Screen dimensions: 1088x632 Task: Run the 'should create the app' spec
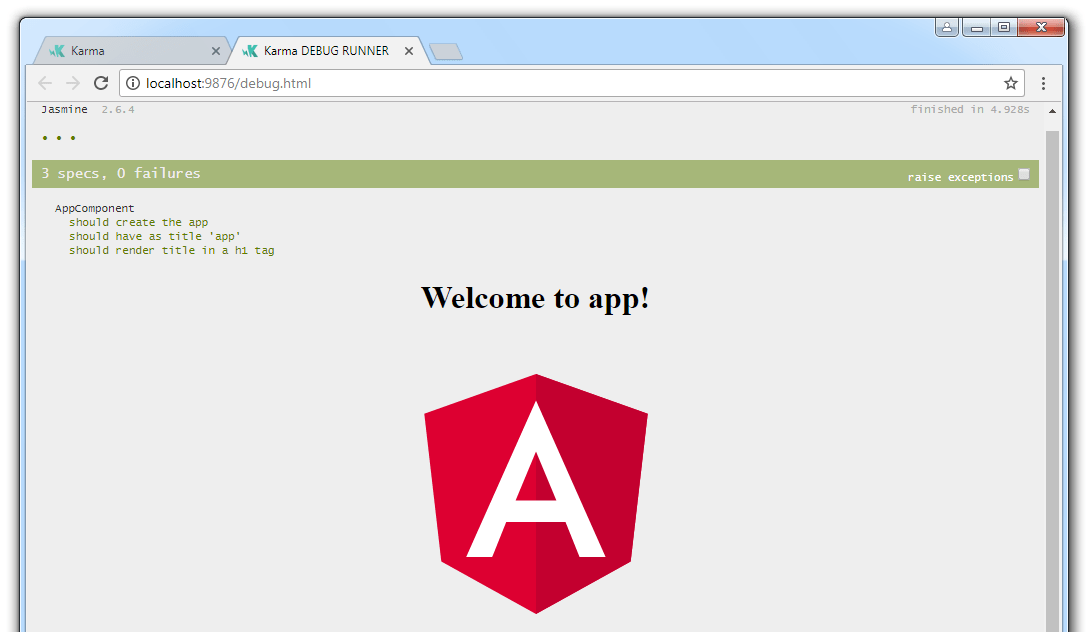(x=139, y=222)
